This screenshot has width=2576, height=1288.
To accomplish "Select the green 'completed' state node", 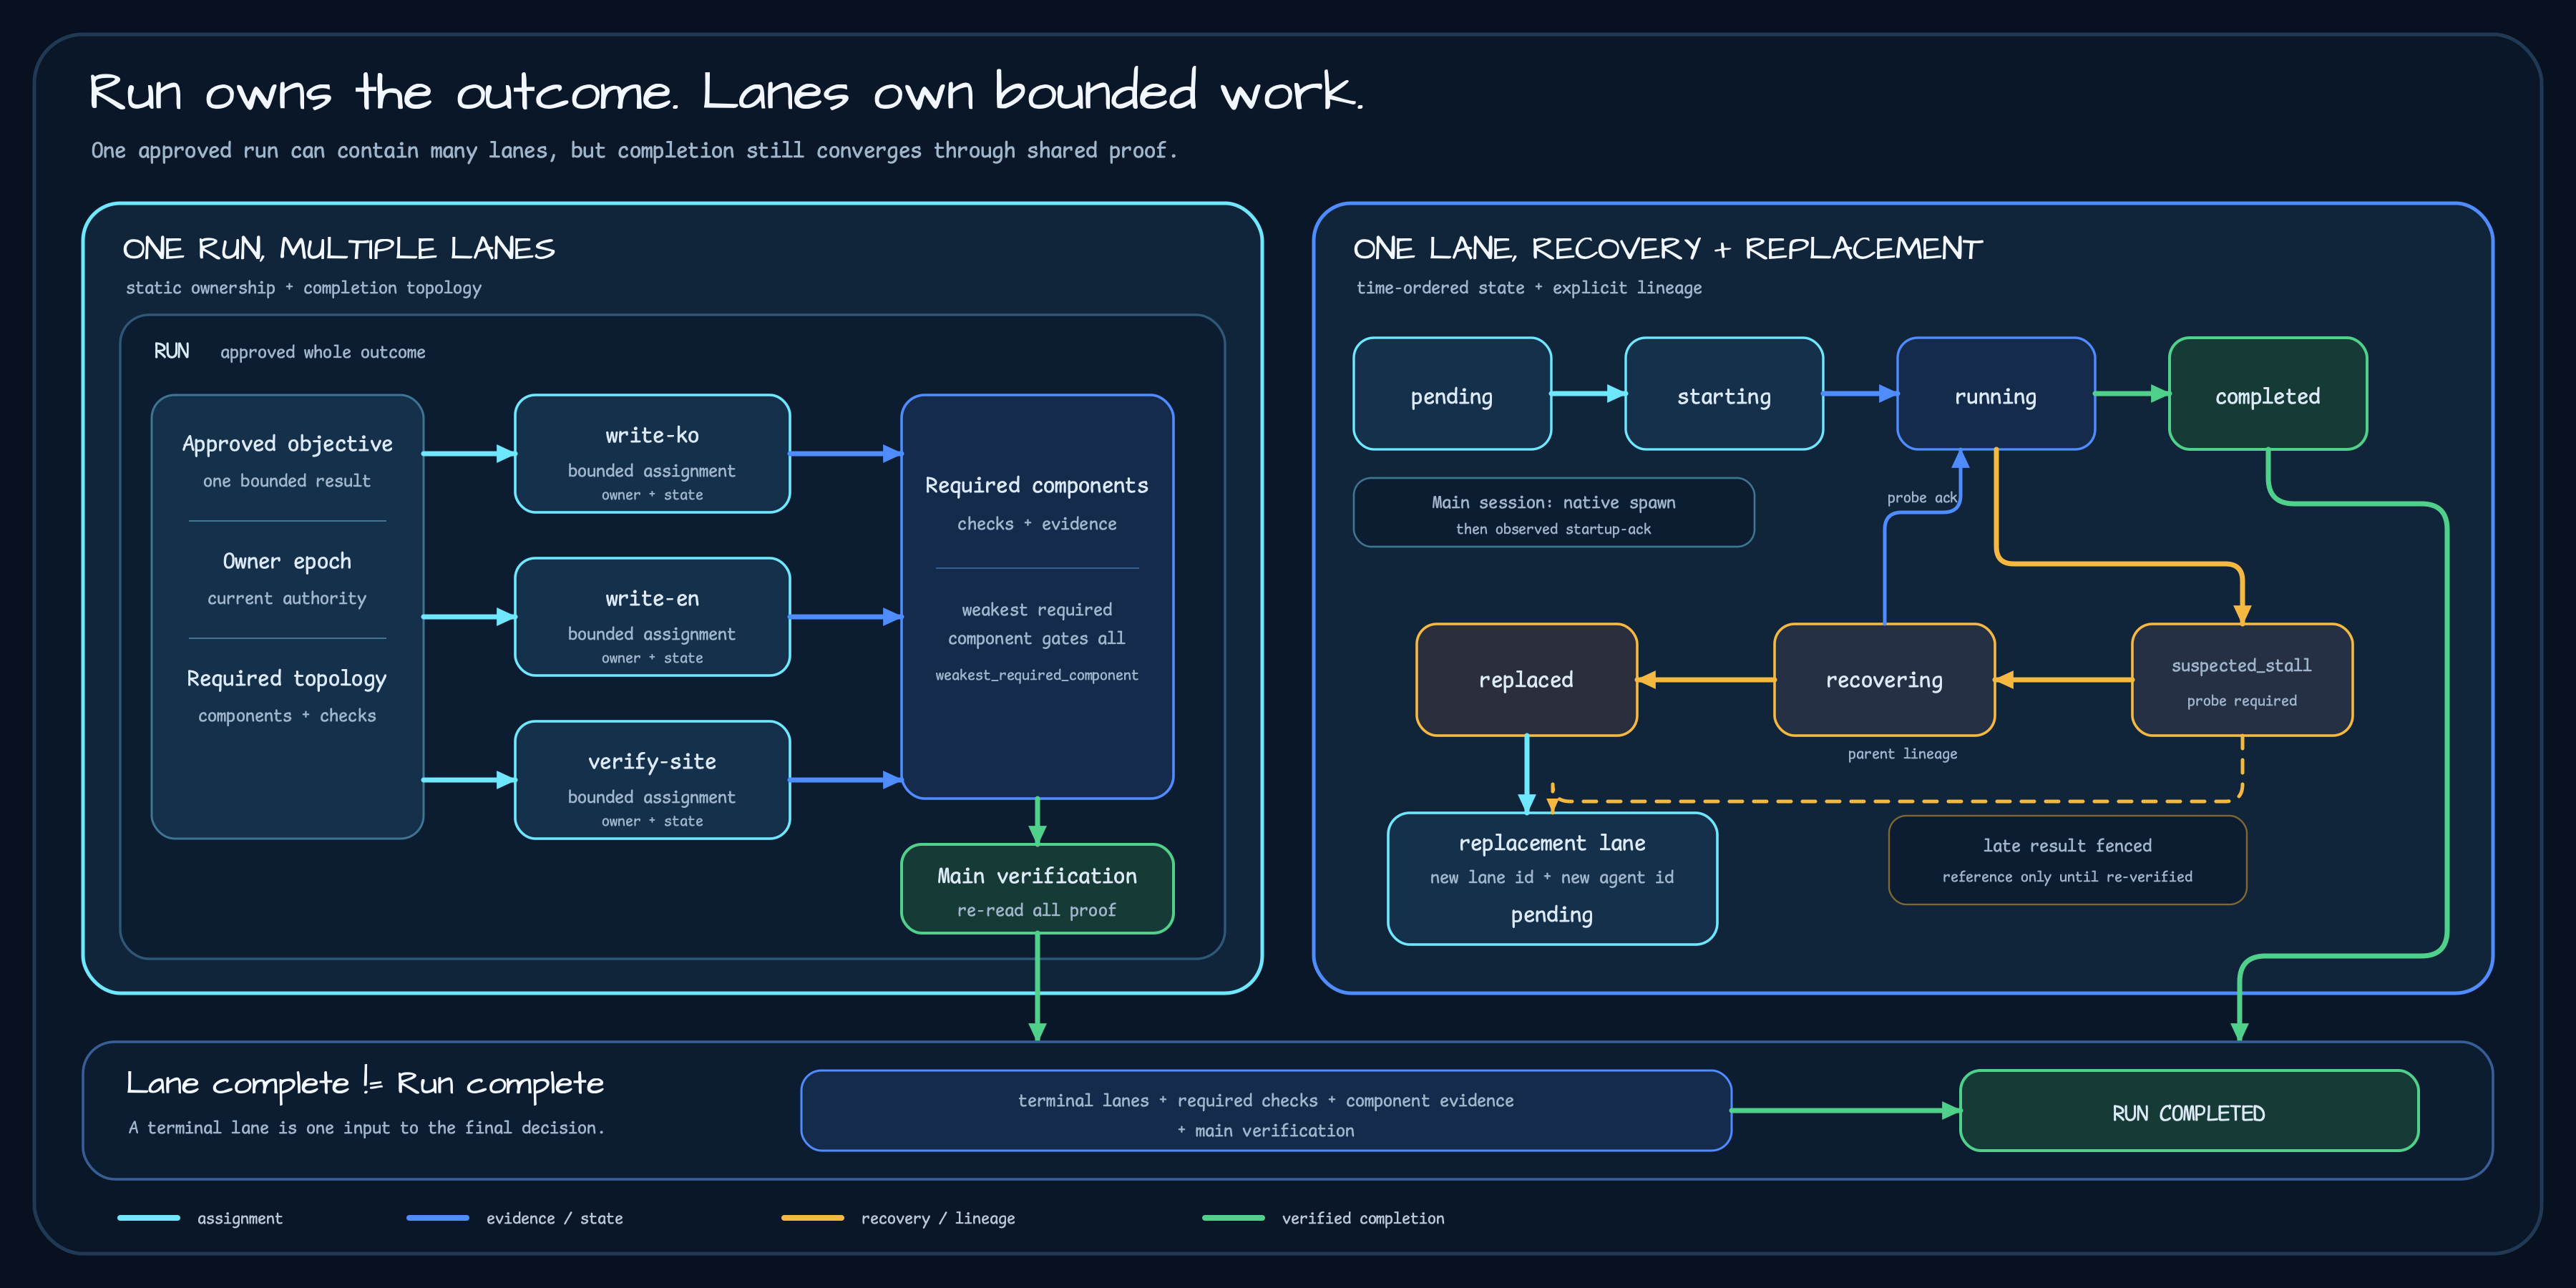I will tap(2268, 394).
